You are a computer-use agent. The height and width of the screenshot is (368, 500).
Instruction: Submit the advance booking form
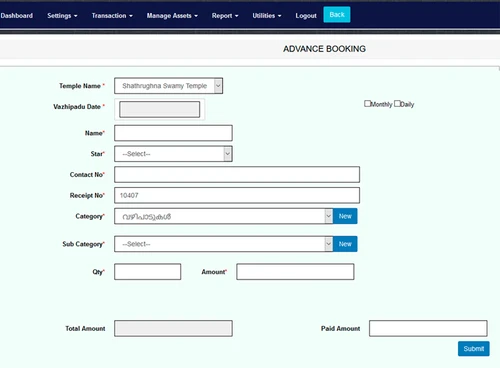pos(474,349)
